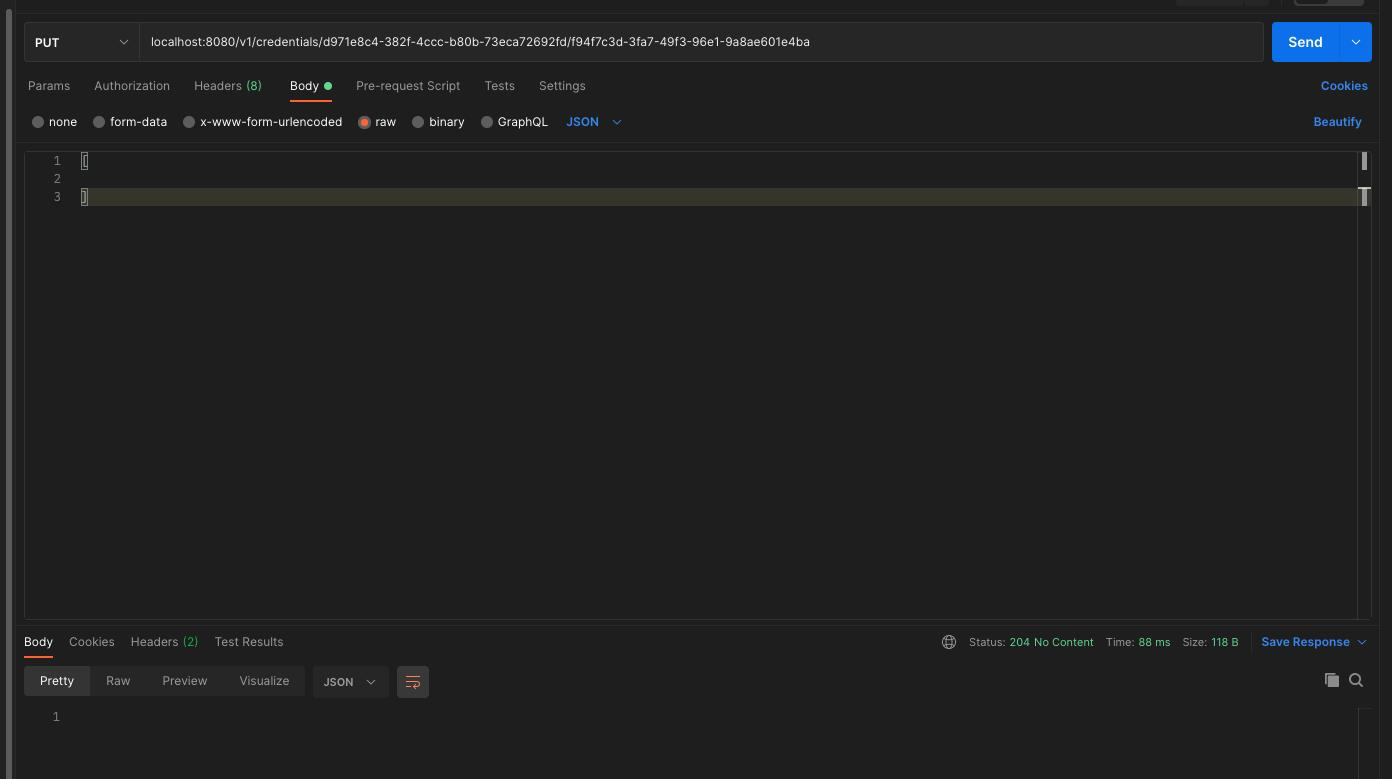The image size is (1392, 779).
Task: View the Test Results tab
Action: click(x=248, y=642)
